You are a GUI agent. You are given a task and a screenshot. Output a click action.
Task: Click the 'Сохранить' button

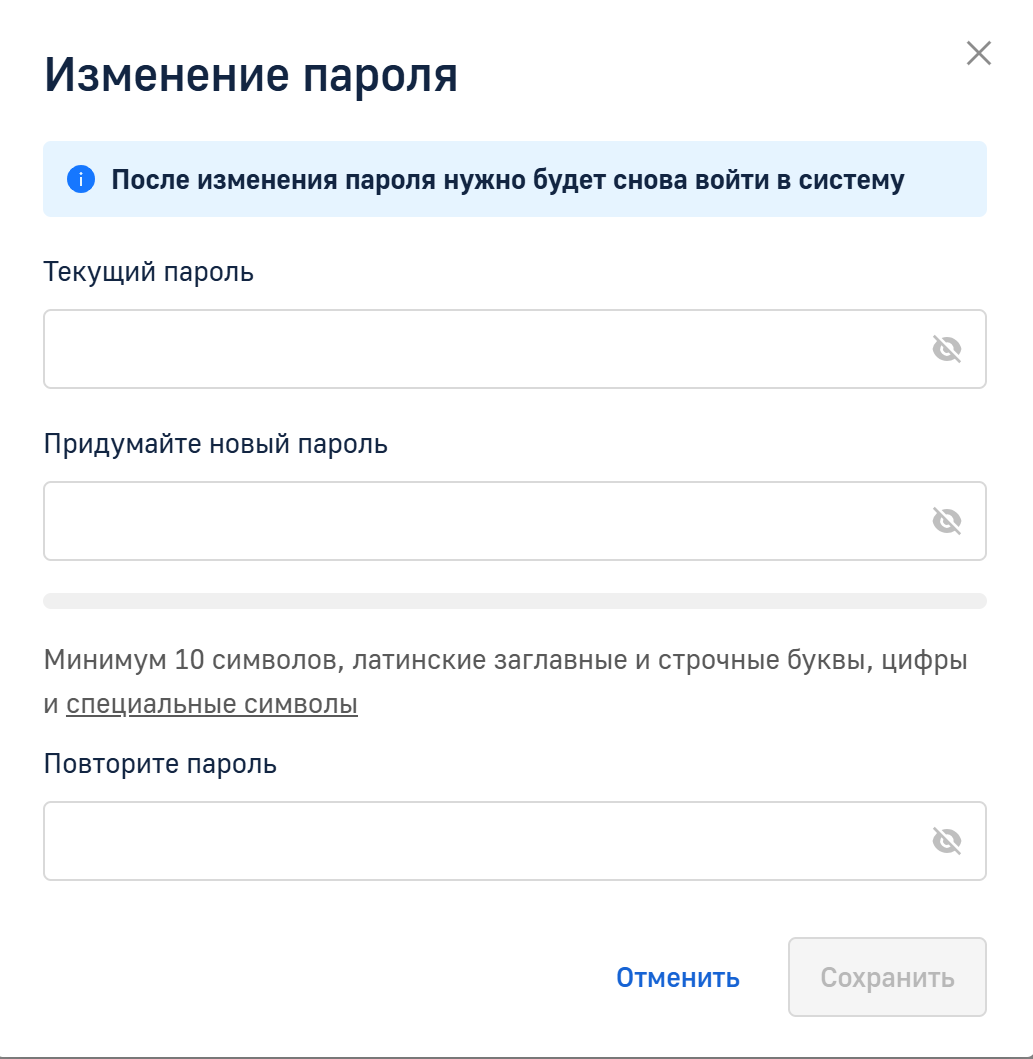[887, 977]
